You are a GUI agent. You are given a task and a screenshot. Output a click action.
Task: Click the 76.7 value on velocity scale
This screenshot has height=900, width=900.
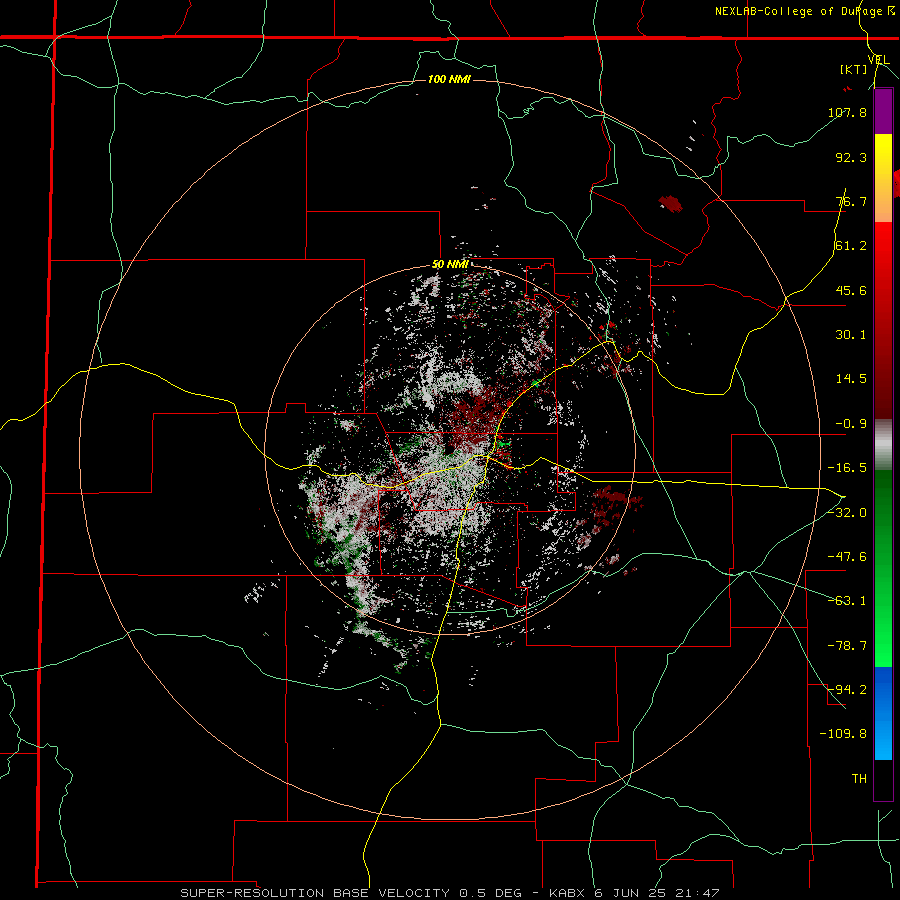tap(851, 201)
